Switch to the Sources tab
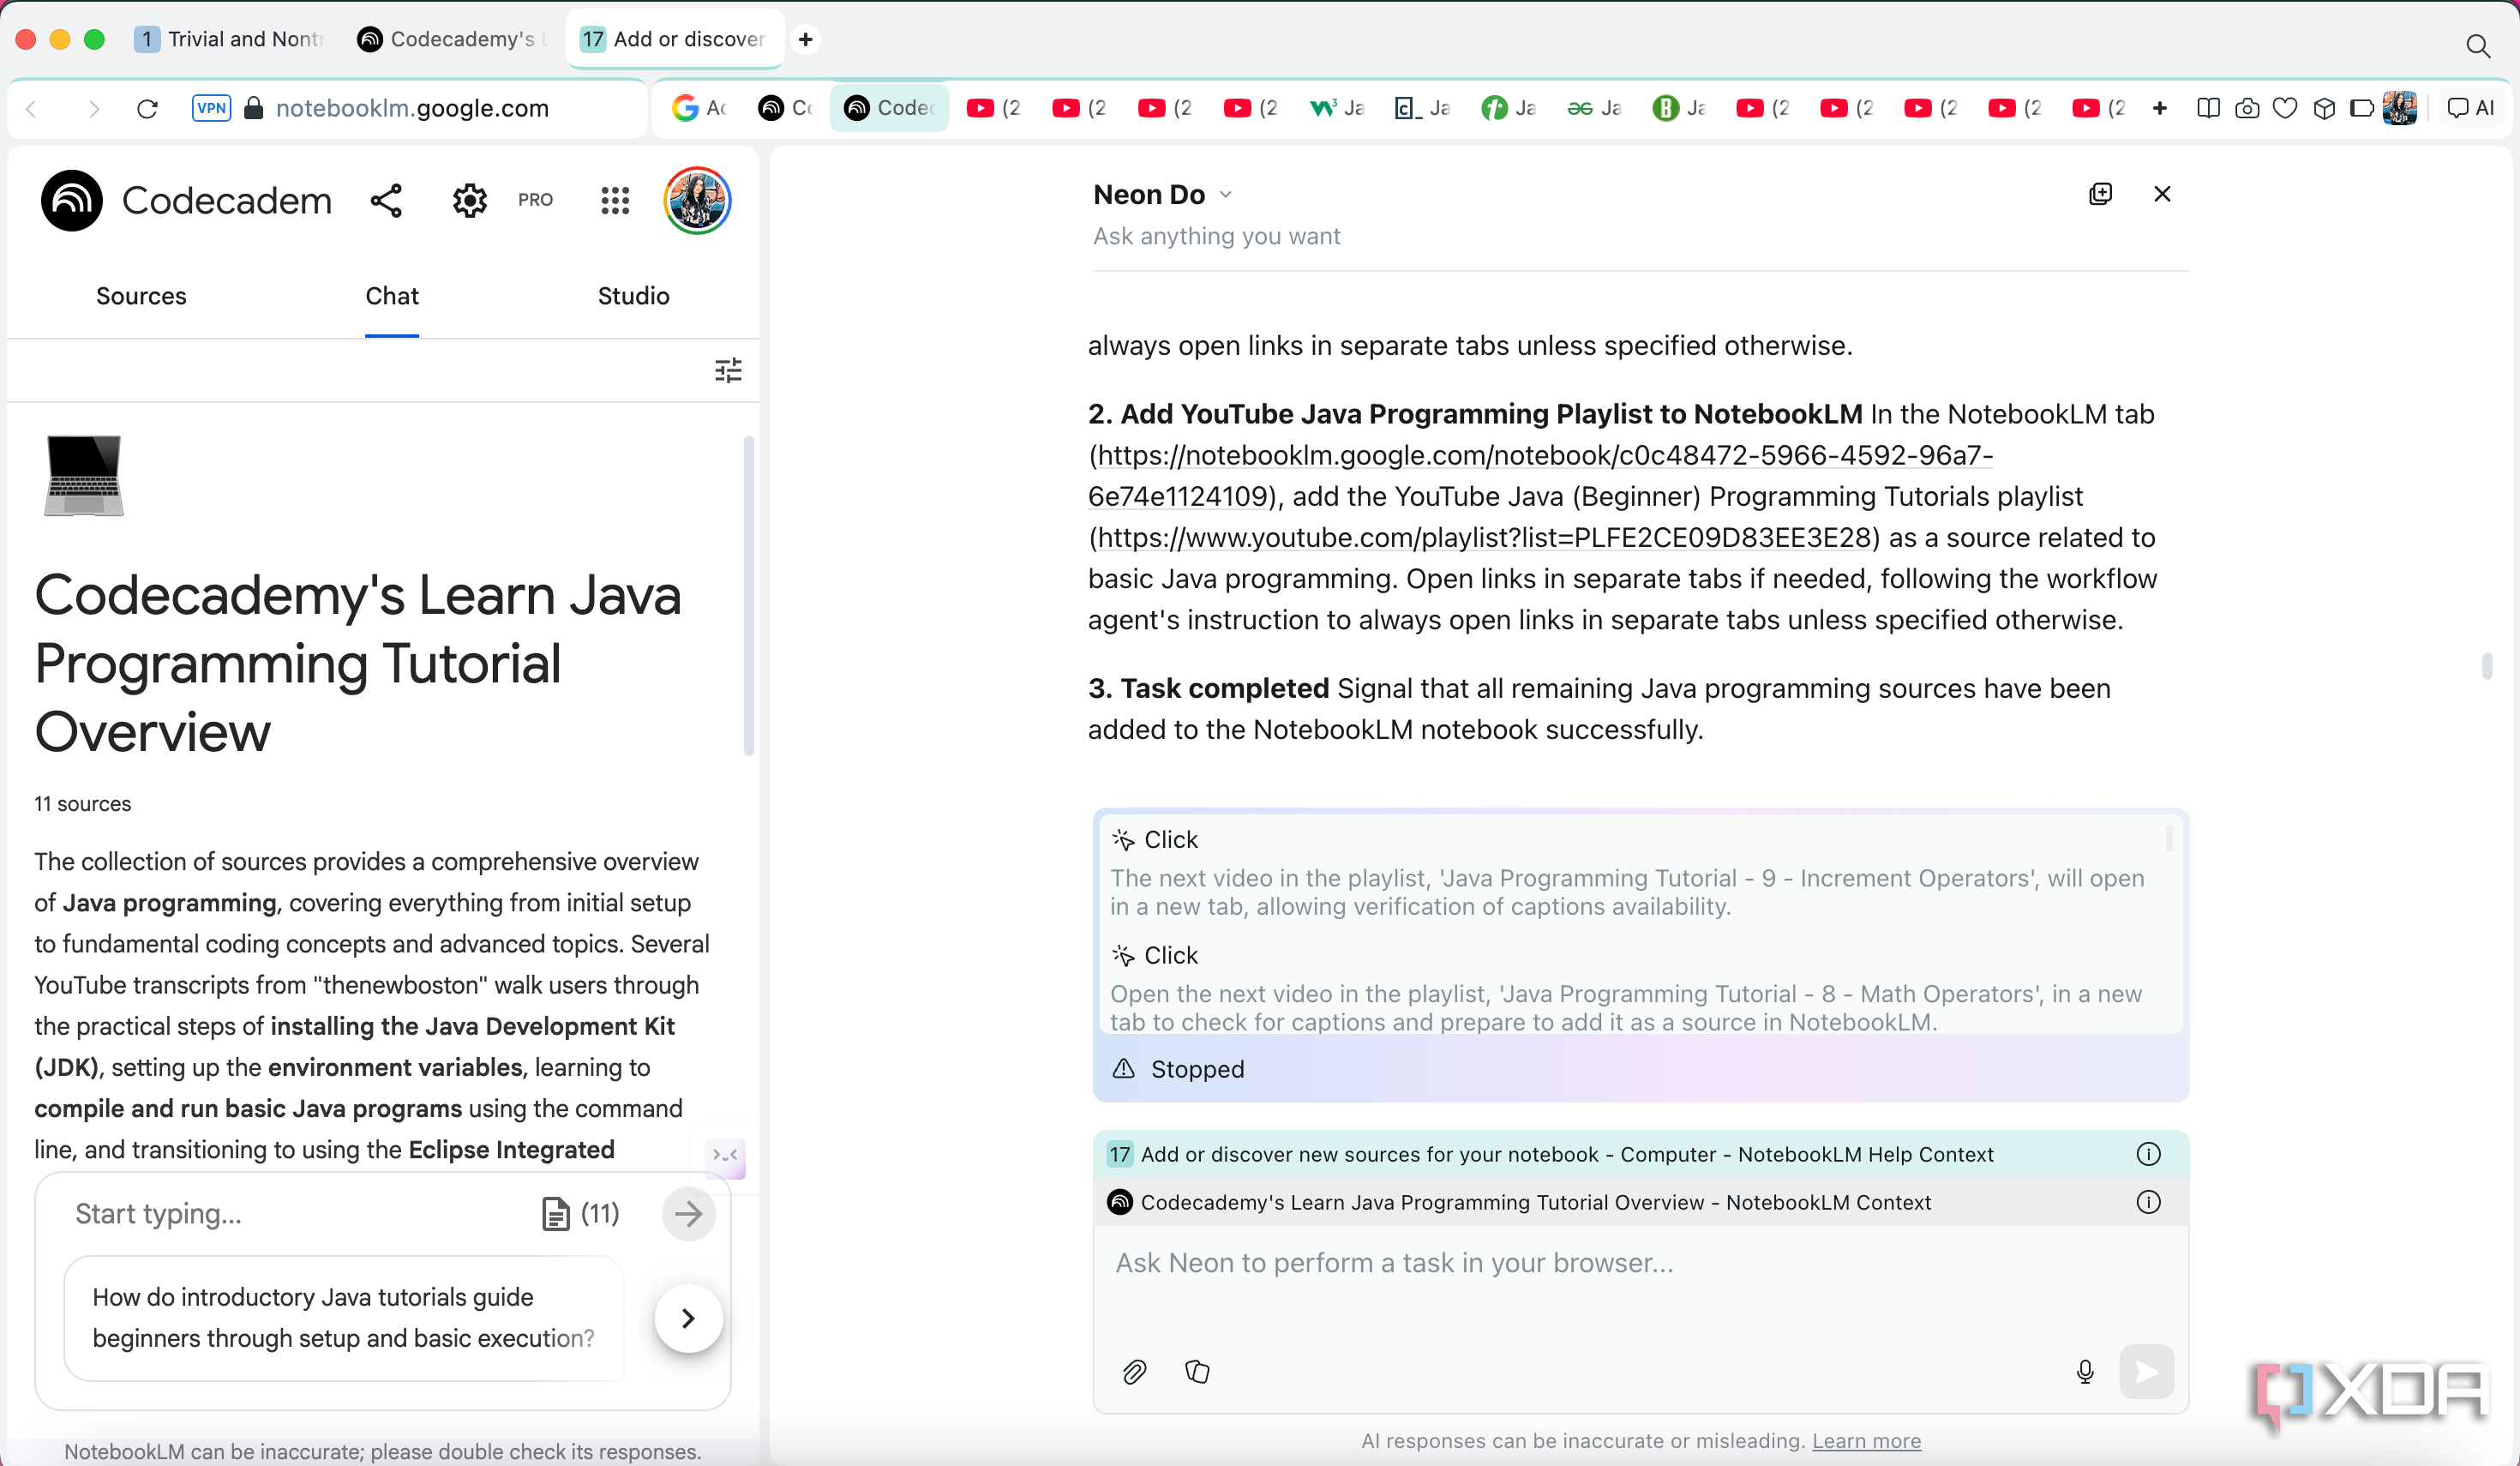The width and height of the screenshot is (2520, 1466). tap(141, 296)
